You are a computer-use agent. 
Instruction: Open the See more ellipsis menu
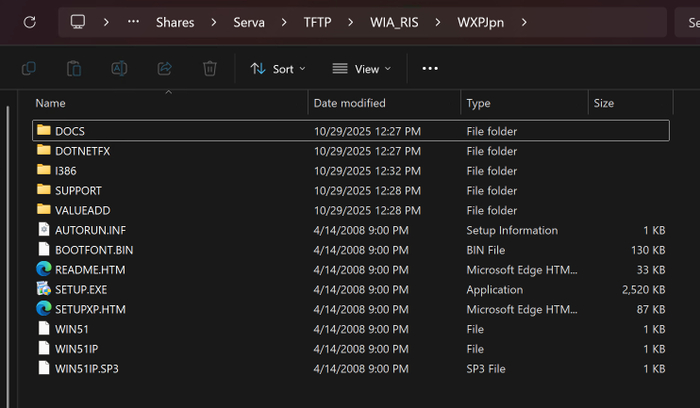(x=430, y=68)
